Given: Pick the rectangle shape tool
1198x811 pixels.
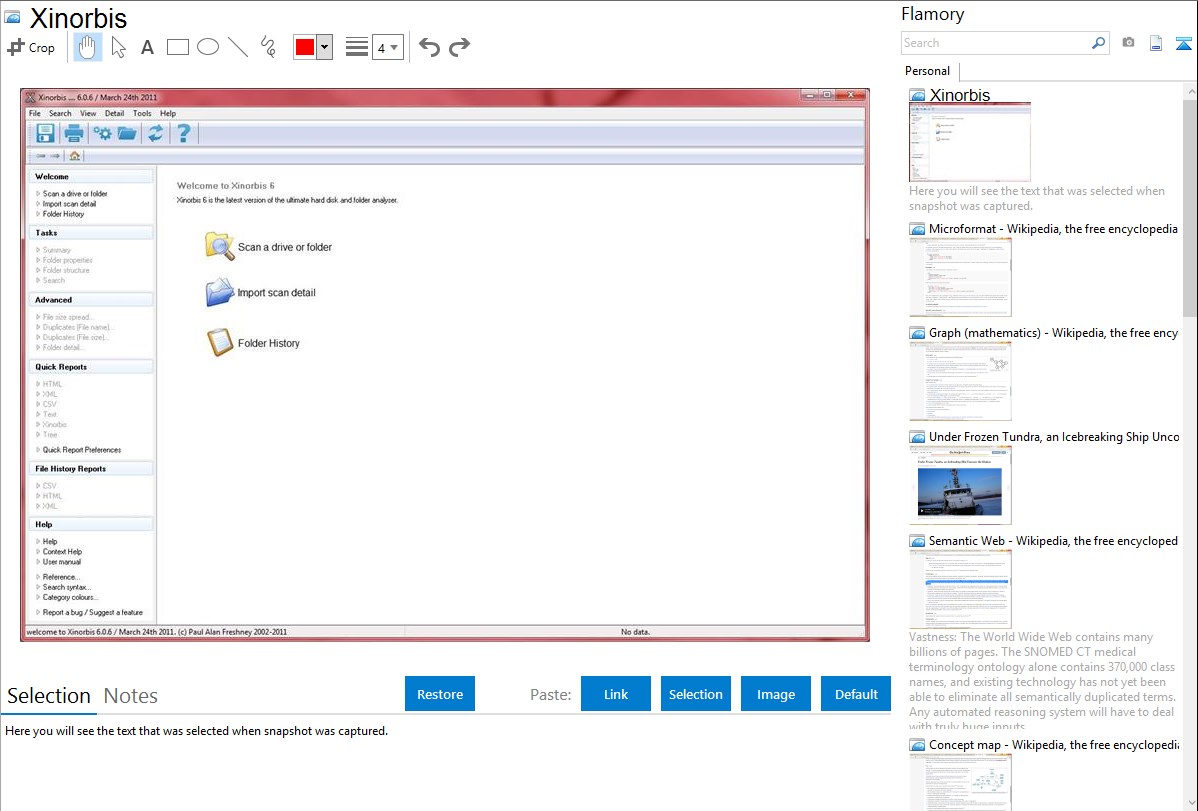Looking at the screenshot, I should point(178,47).
